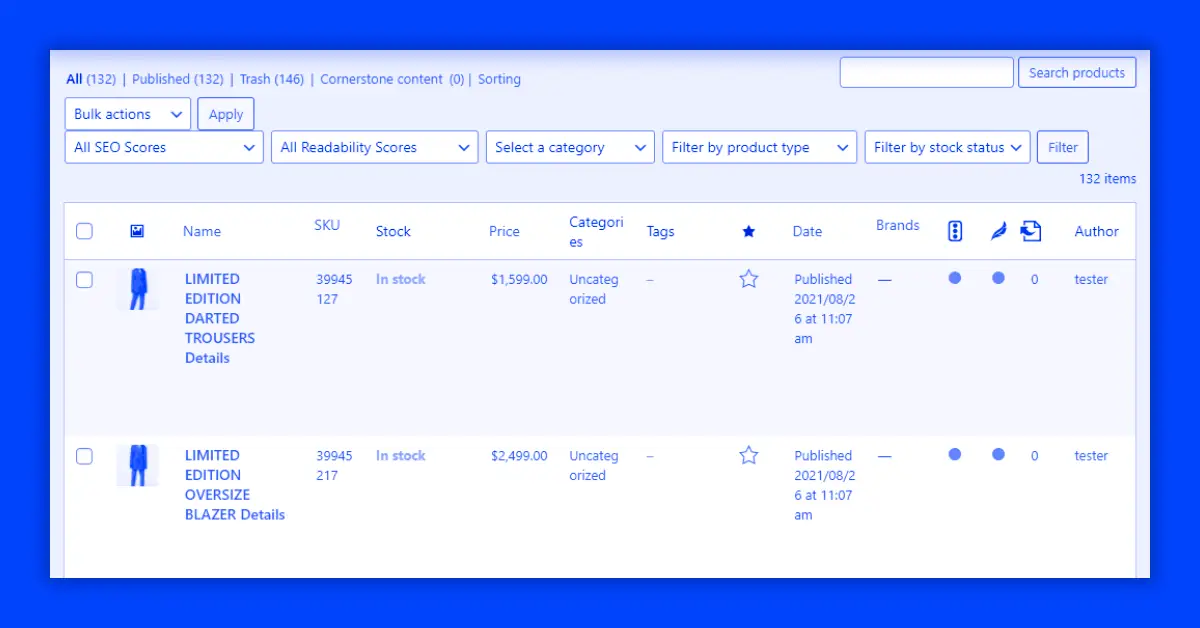Select the Darted Trousers product checkbox

coord(84,280)
